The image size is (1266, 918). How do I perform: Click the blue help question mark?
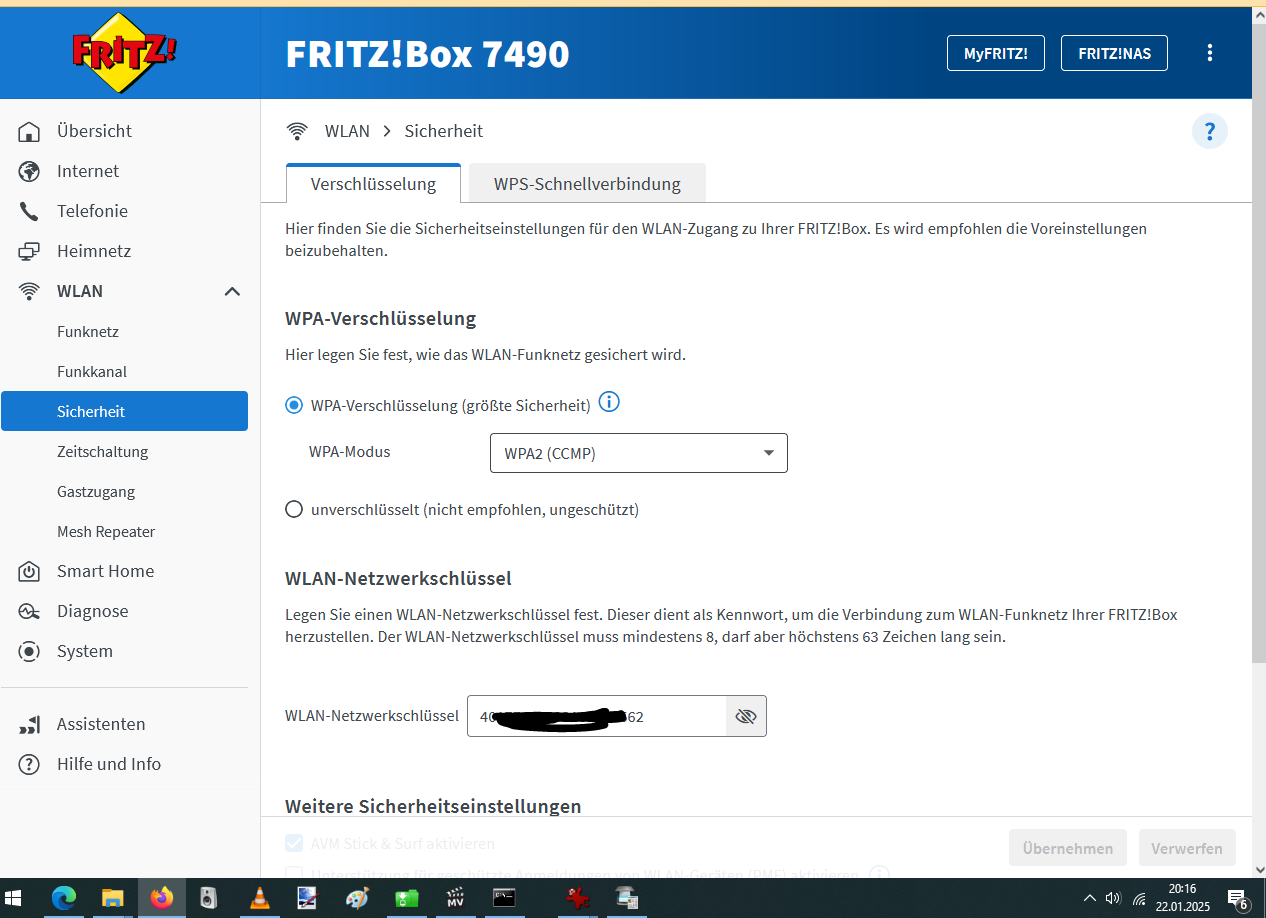pos(1209,131)
